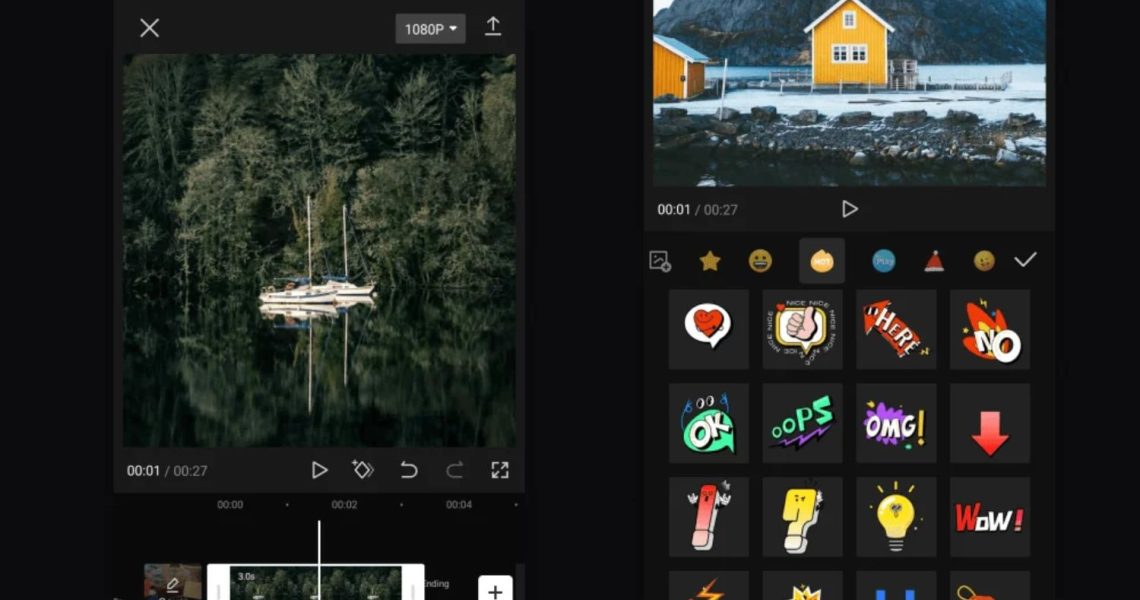1140x600 pixels.
Task: Import a custom sticker from gallery icon
Action: [659, 260]
